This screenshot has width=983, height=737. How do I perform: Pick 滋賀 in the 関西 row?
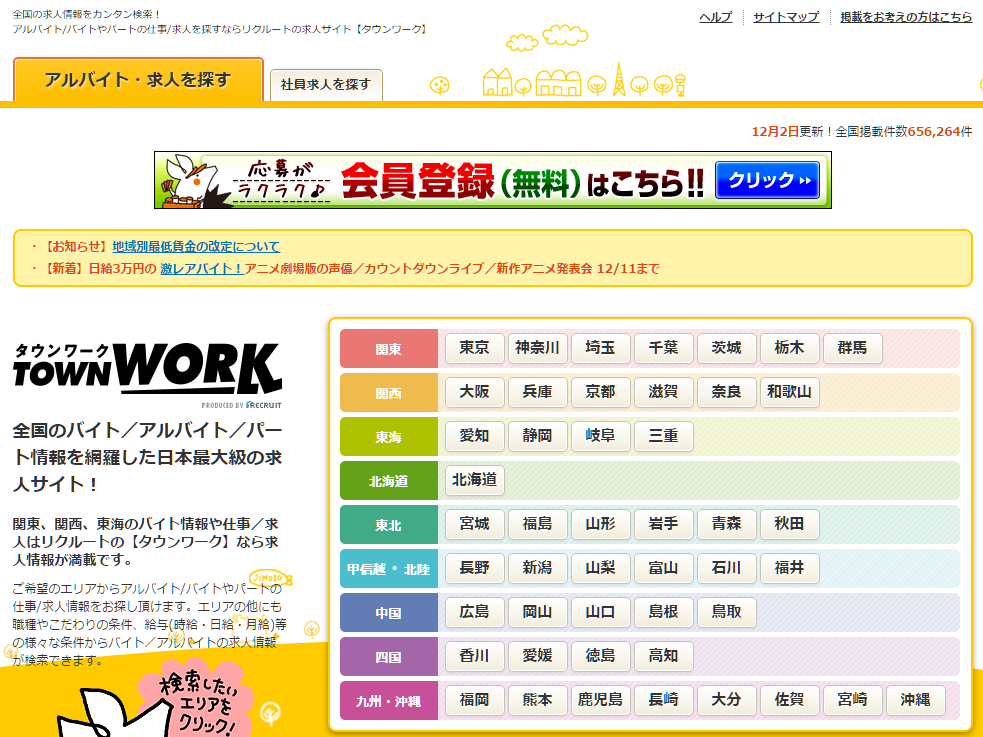click(663, 392)
